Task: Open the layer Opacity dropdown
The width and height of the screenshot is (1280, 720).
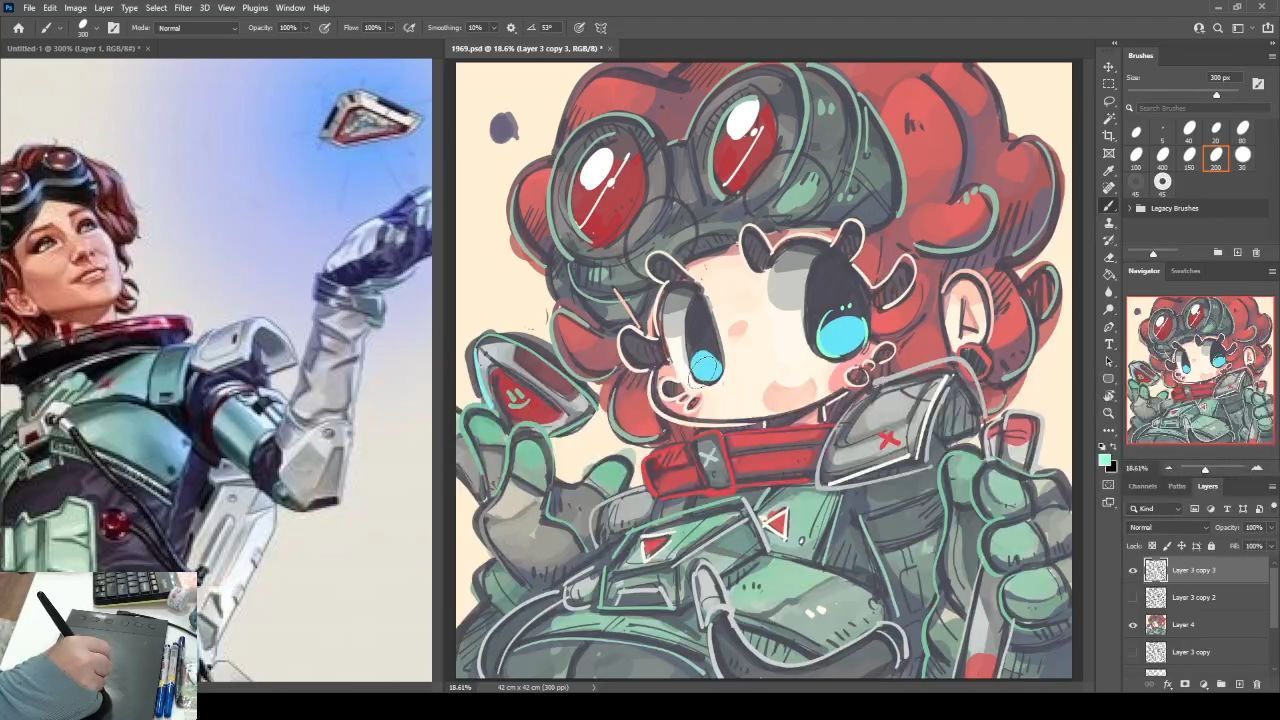Action: [x=1270, y=527]
